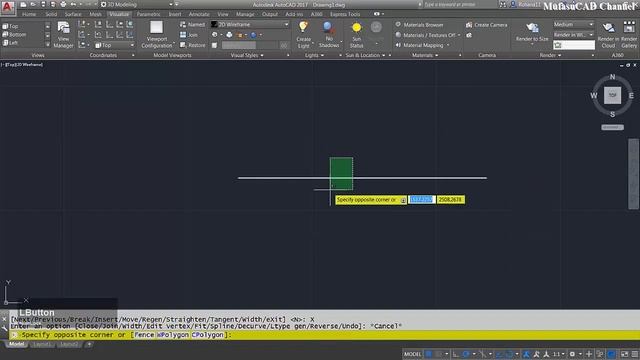640x360 pixels.
Task: Open Render Gallery
Action: coord(629,35)
